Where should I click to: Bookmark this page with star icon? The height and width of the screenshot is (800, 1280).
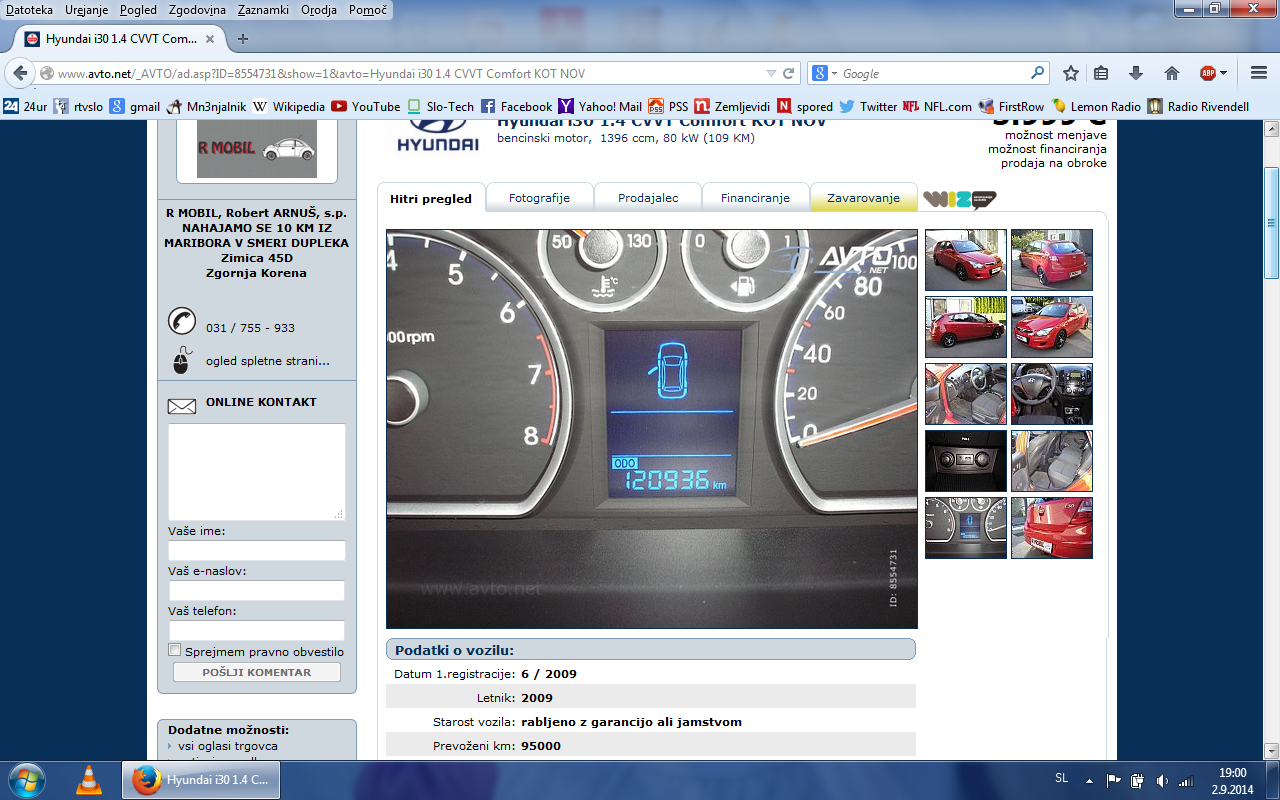[x=1071, y=73]
